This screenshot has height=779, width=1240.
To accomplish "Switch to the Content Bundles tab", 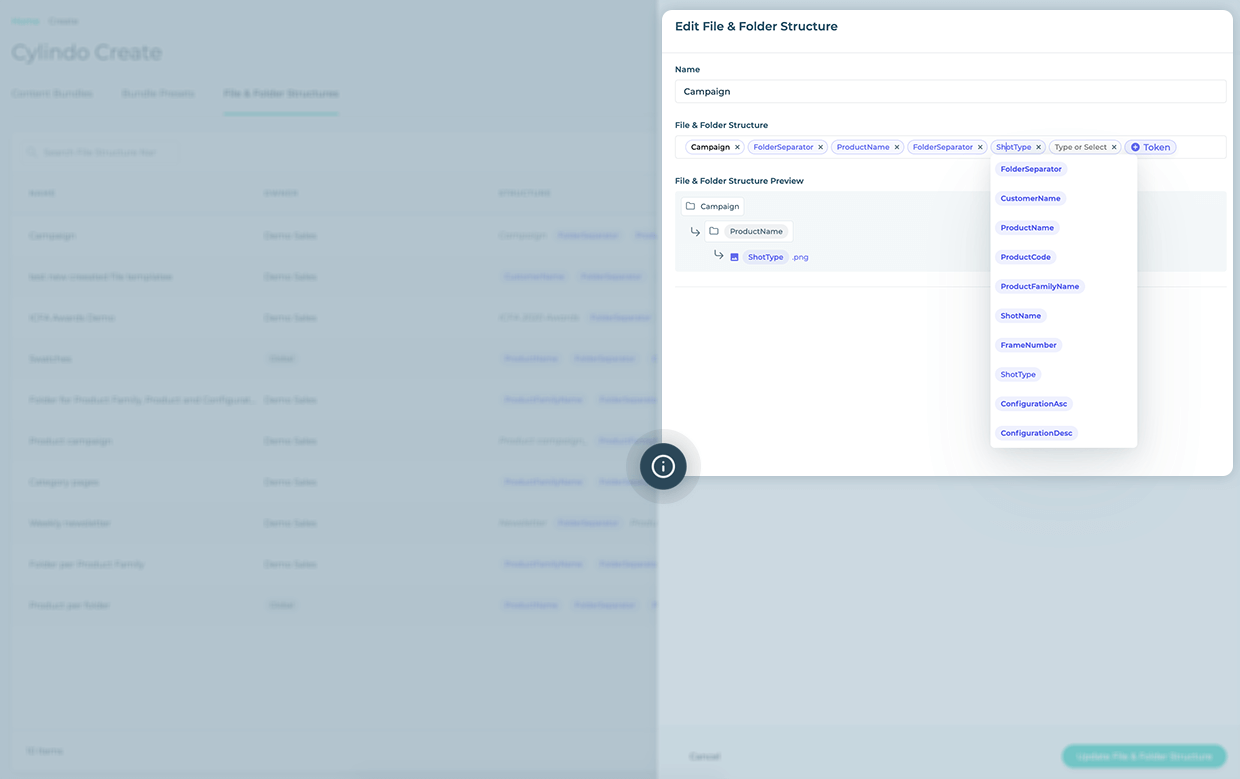I will point(52,93).
